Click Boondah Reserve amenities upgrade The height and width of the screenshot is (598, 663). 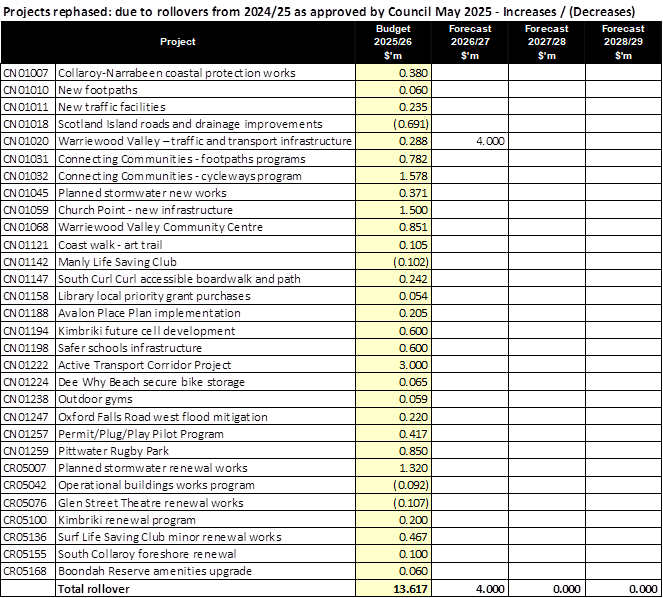coord(155,571)
